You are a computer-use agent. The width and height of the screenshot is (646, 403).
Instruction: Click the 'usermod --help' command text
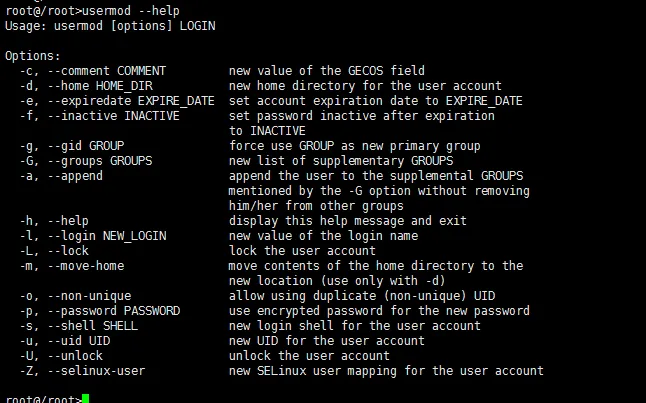point(118,8)
